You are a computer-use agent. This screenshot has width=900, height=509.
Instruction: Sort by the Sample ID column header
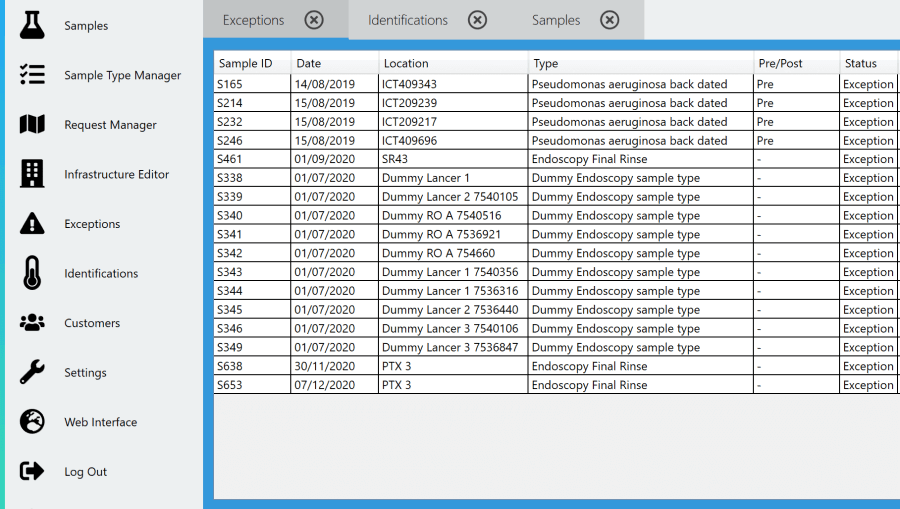(253, 63)
